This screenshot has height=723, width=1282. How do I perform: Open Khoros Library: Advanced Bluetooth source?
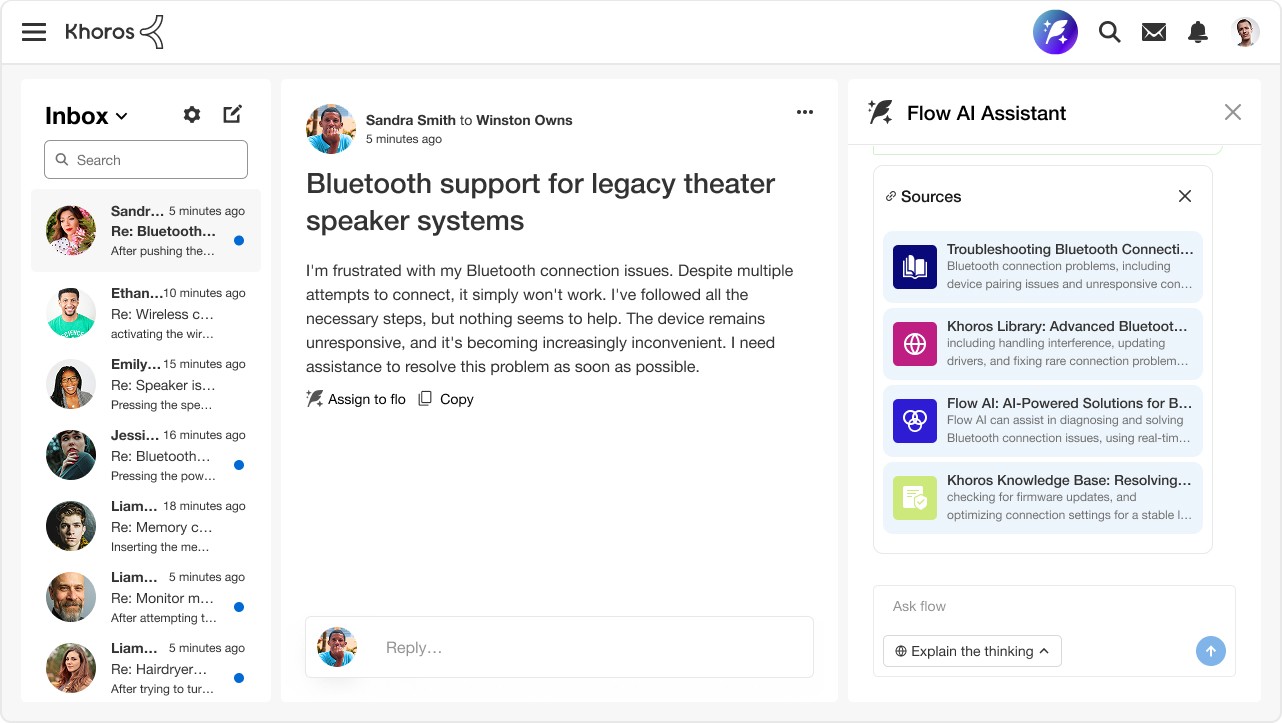pyautogui.click(x=1043, y=344)
